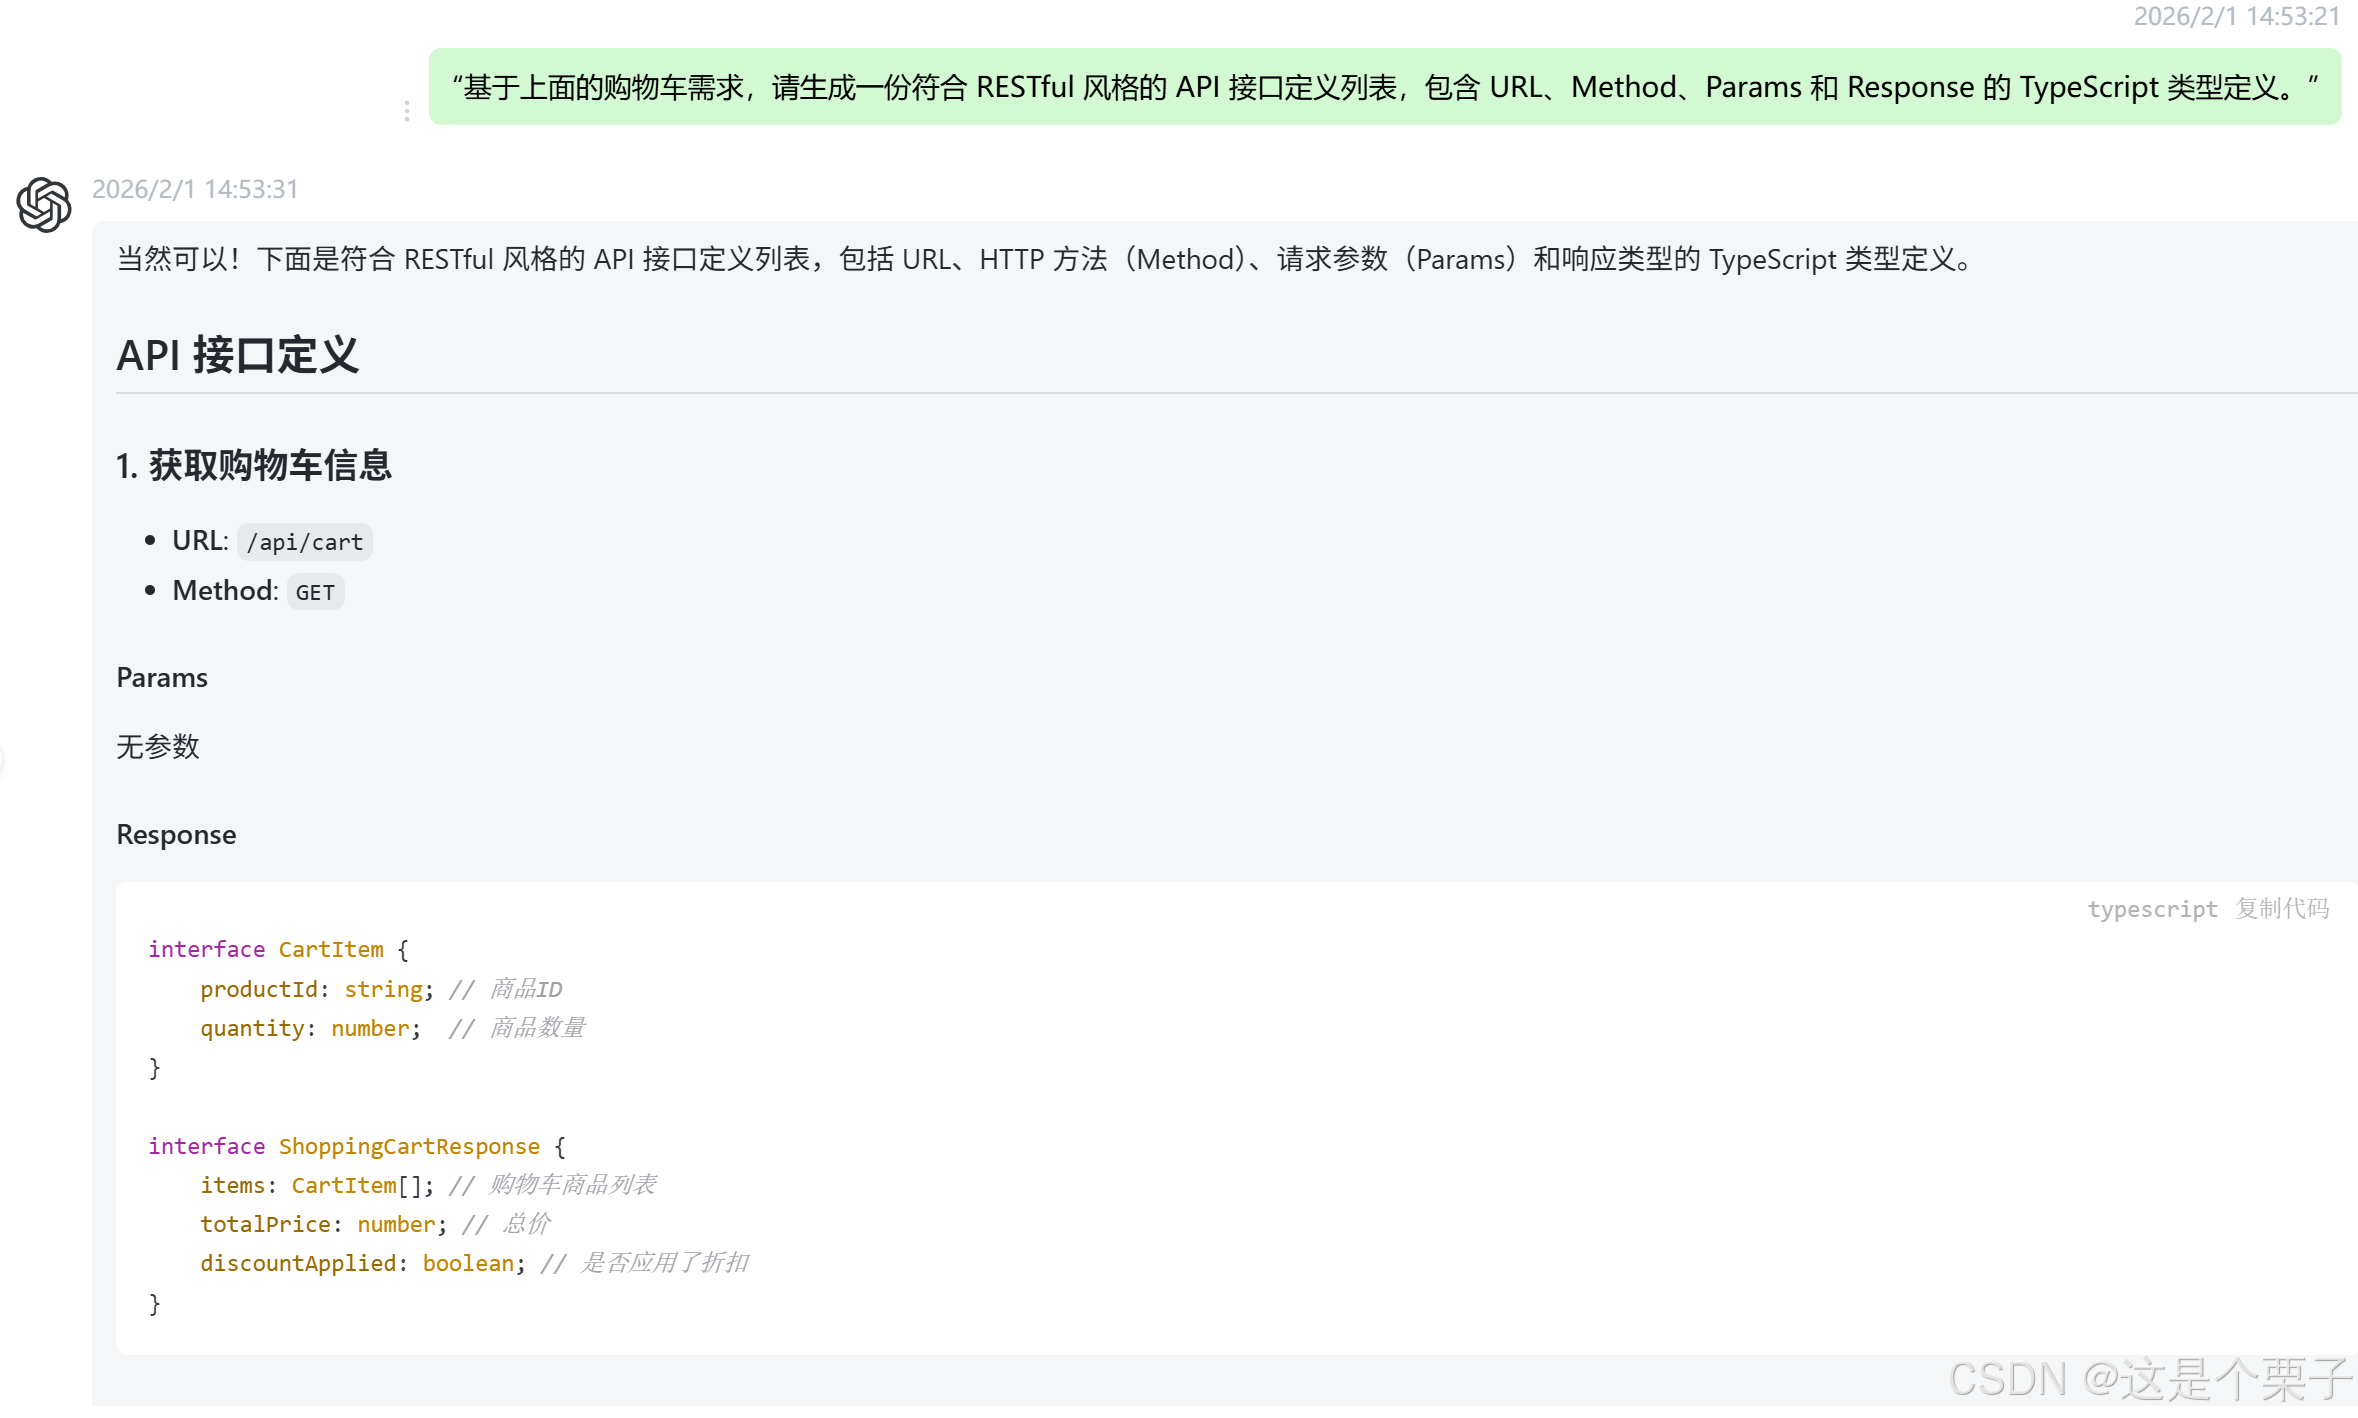The height and width of the screenshot is (1418, 2358).
Task: Click the Response section title
Action: [x=176, y=834]
